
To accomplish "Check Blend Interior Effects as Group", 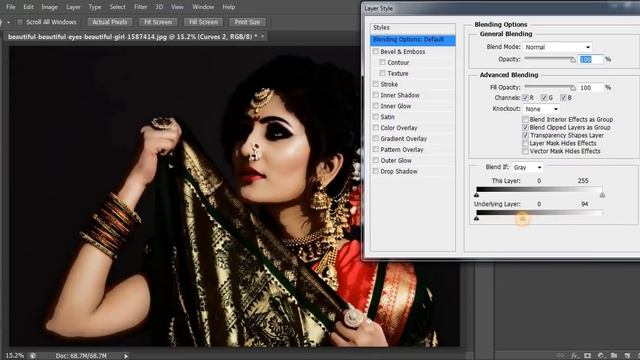I will click(x=525, y=120).
